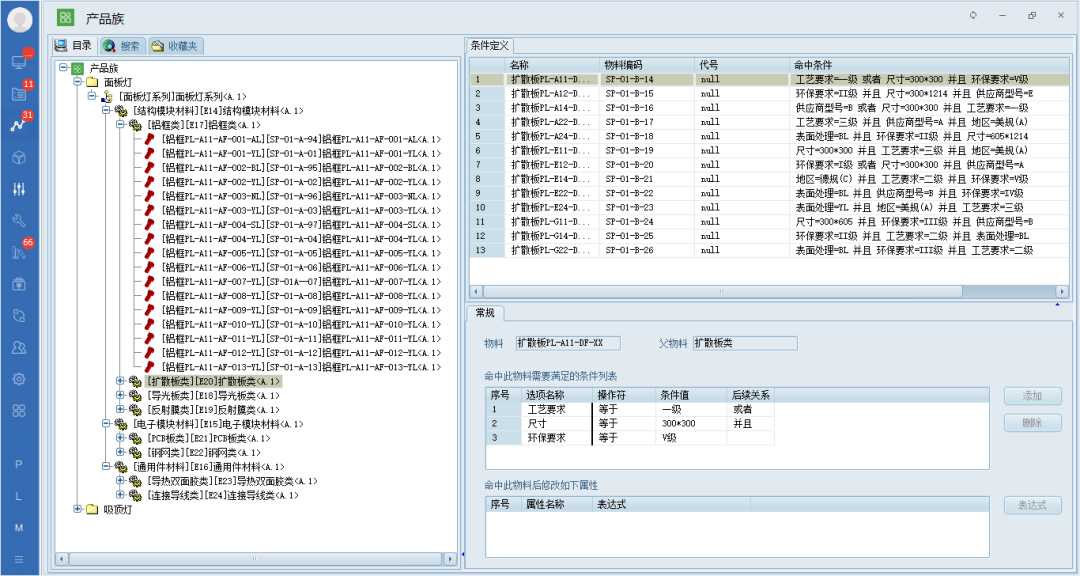Screen dimensions: 1080x576
Task: Click the 父物料 input field
Action: coord(745,343)
